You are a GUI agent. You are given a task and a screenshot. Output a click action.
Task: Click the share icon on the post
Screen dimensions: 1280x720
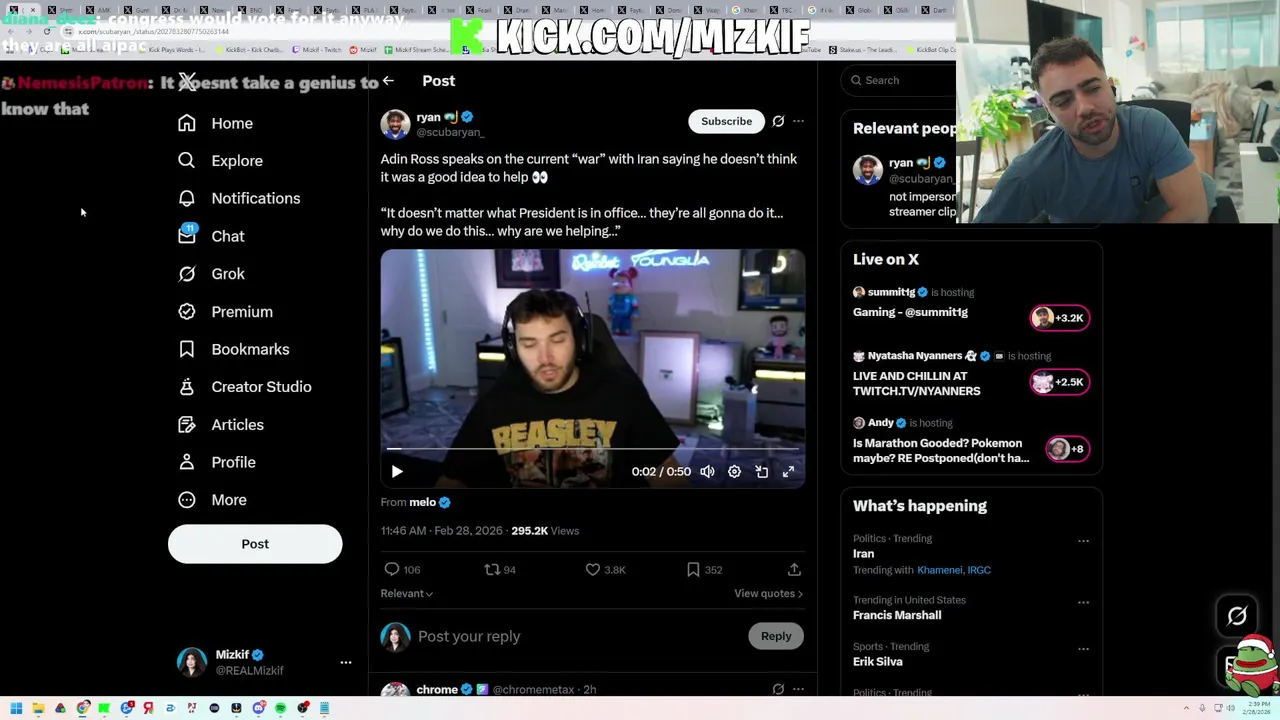click(794, 569)
